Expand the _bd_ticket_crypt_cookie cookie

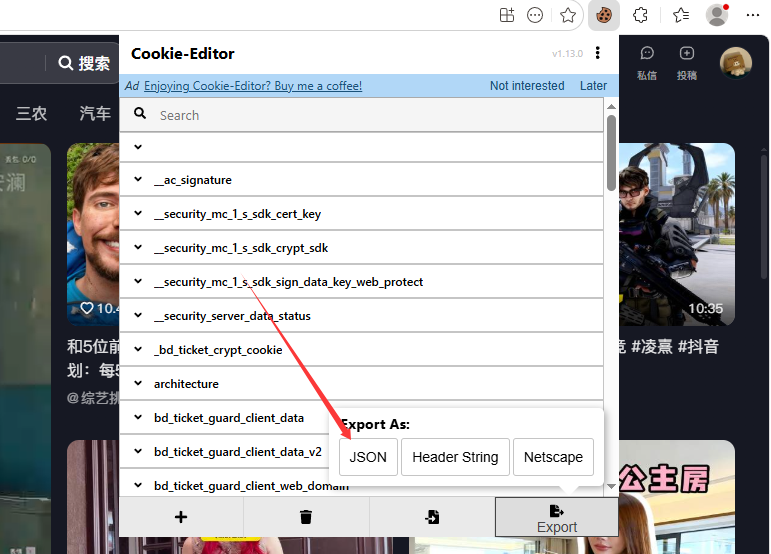(x=361, y=350)
